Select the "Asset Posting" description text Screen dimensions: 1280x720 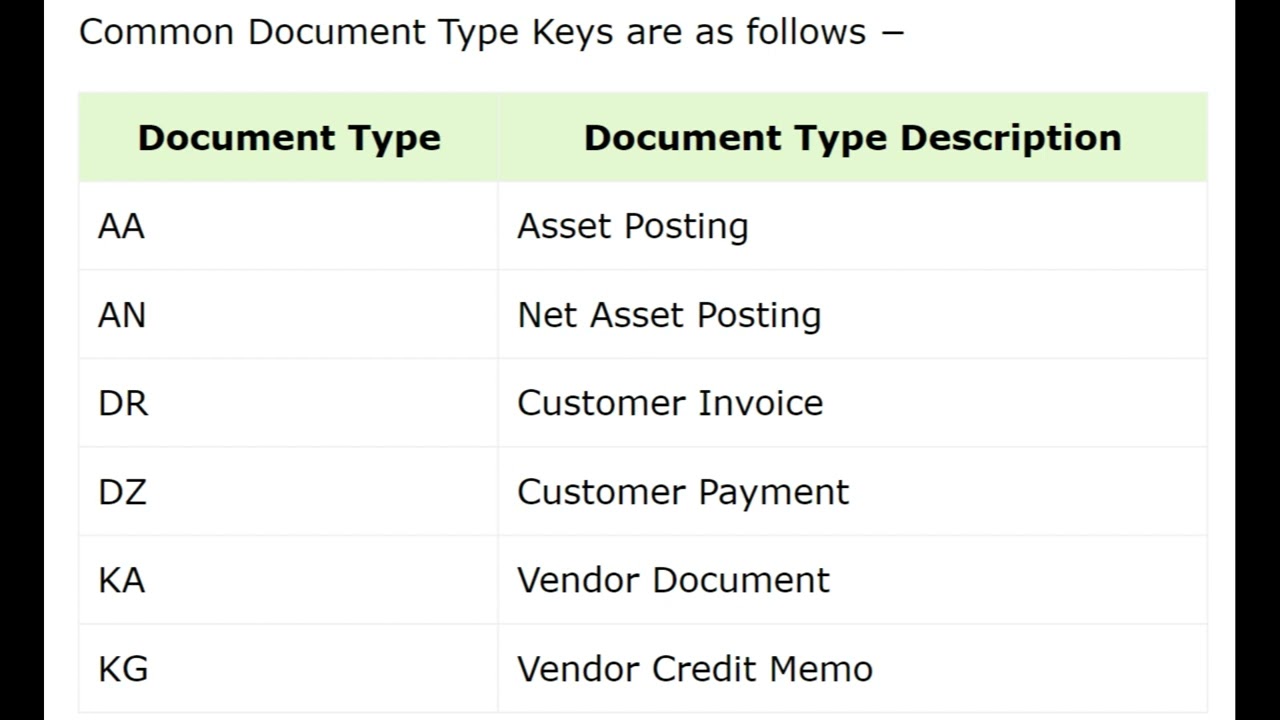pos(632,227)
